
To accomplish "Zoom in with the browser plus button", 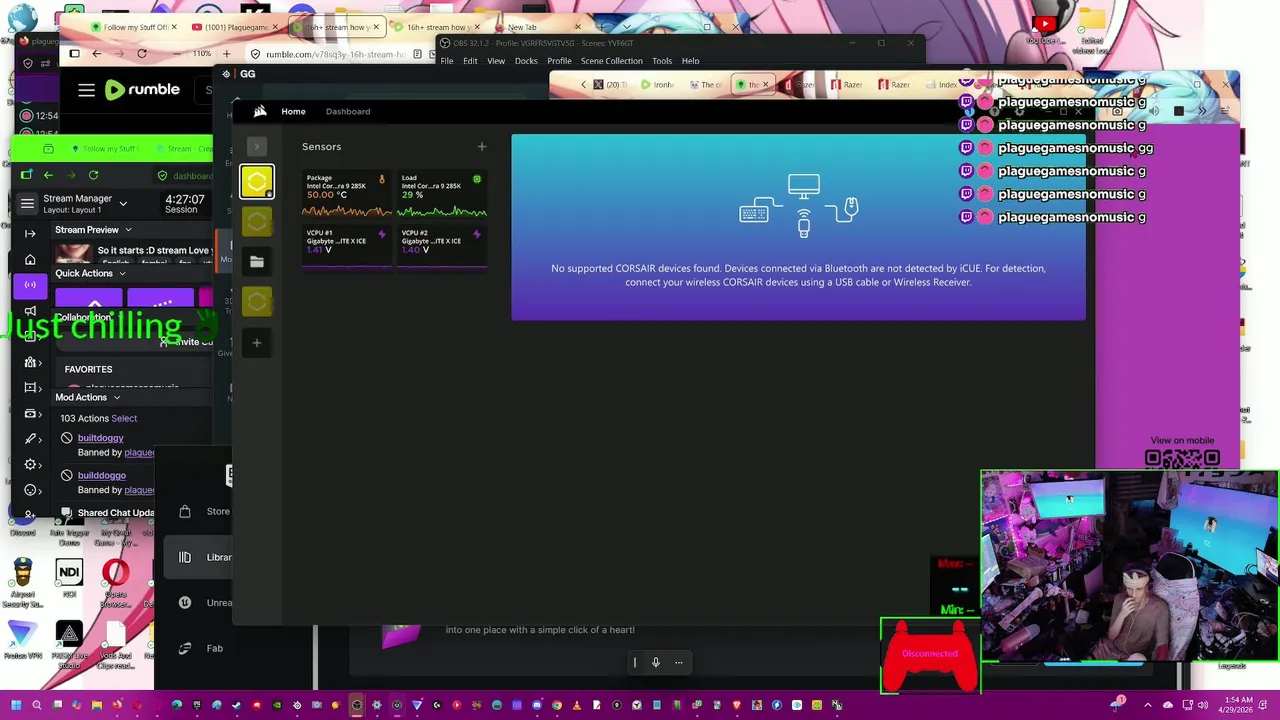I will (227, 54).
